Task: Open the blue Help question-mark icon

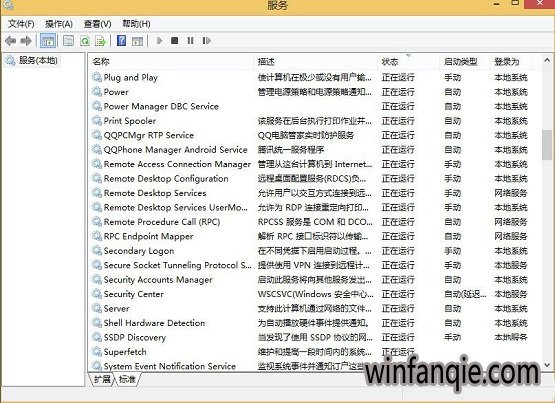Action: 121,41
